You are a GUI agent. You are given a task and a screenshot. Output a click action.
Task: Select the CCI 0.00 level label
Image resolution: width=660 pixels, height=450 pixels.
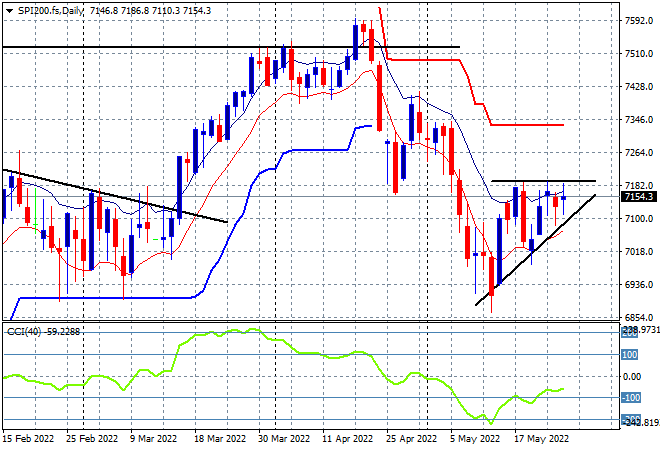(632, 376)
